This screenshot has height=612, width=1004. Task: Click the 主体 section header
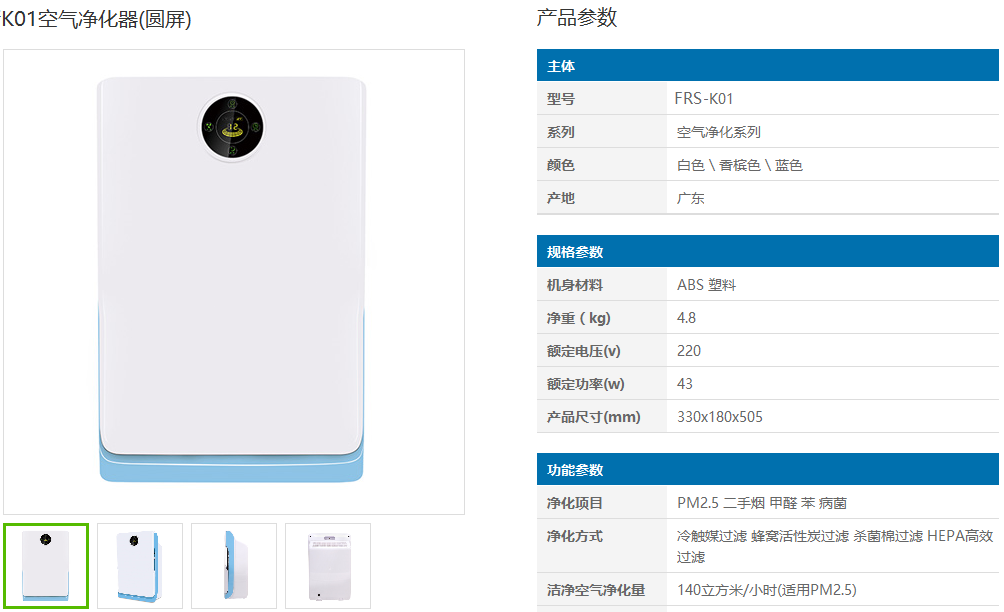pos(768,65)
